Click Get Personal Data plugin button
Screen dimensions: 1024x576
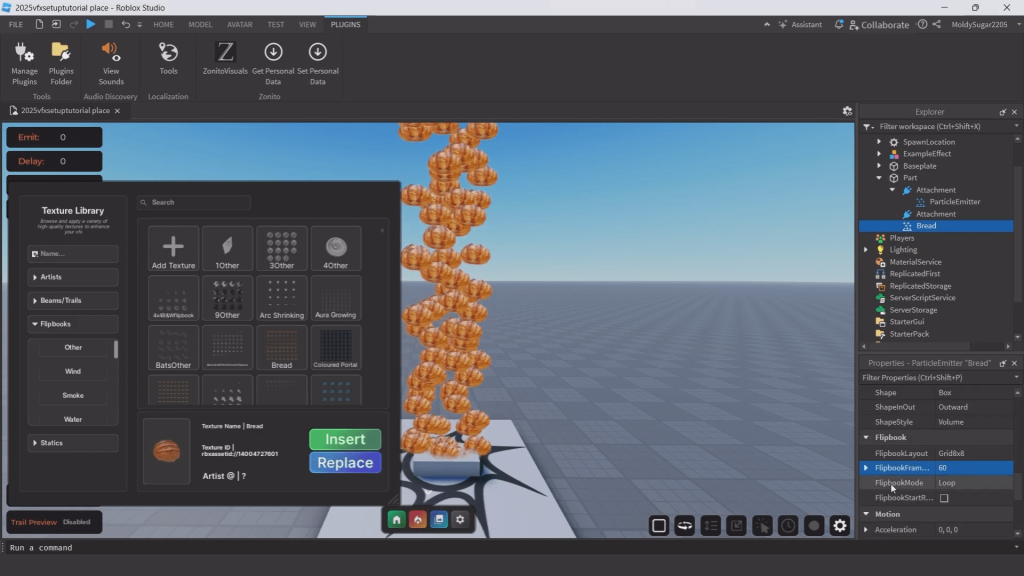tap(273, 63)
